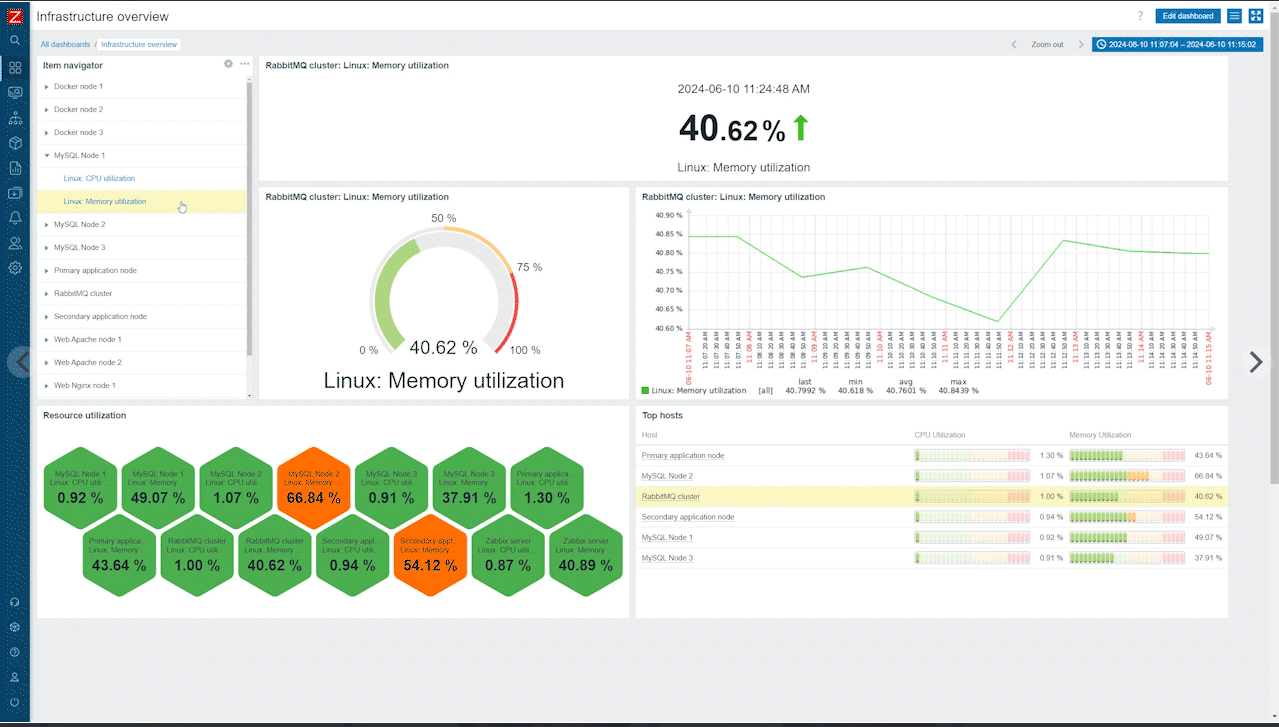Screen dimensions: 1279x727
Task: Open Item navigator three-dots menu
Action: click(244, 64)
